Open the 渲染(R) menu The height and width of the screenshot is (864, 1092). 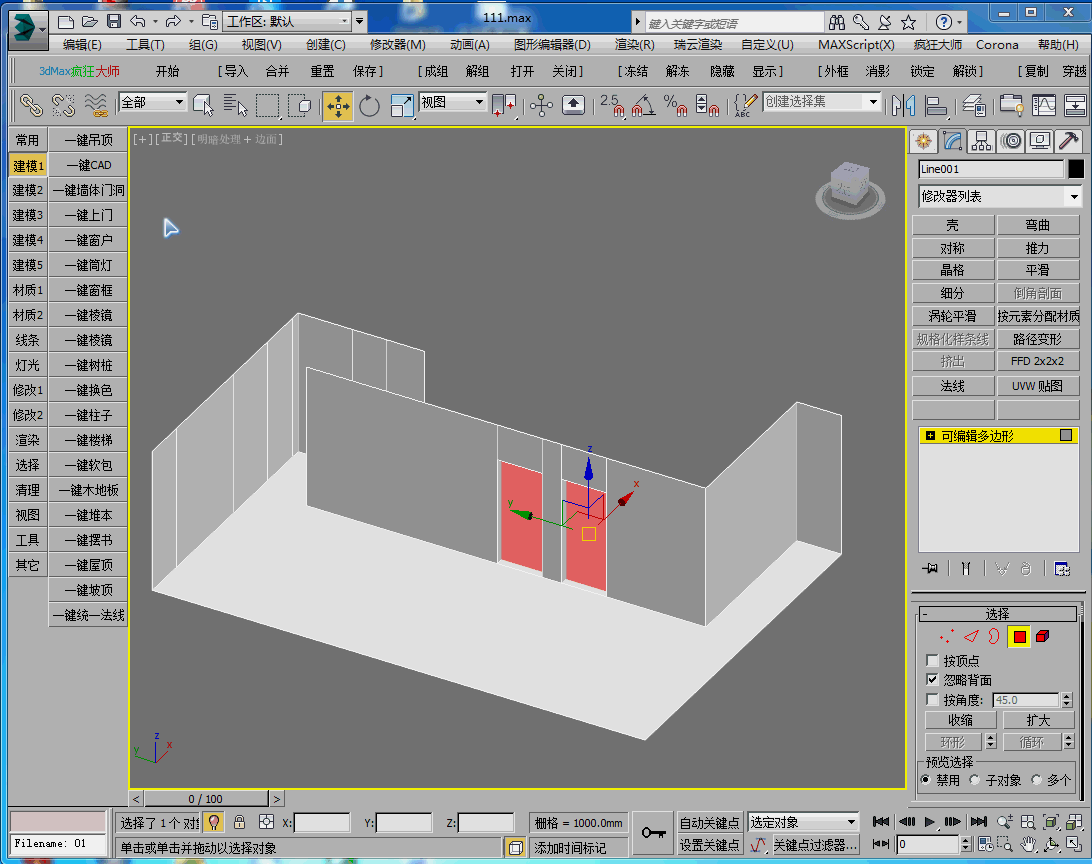(634, 45)
